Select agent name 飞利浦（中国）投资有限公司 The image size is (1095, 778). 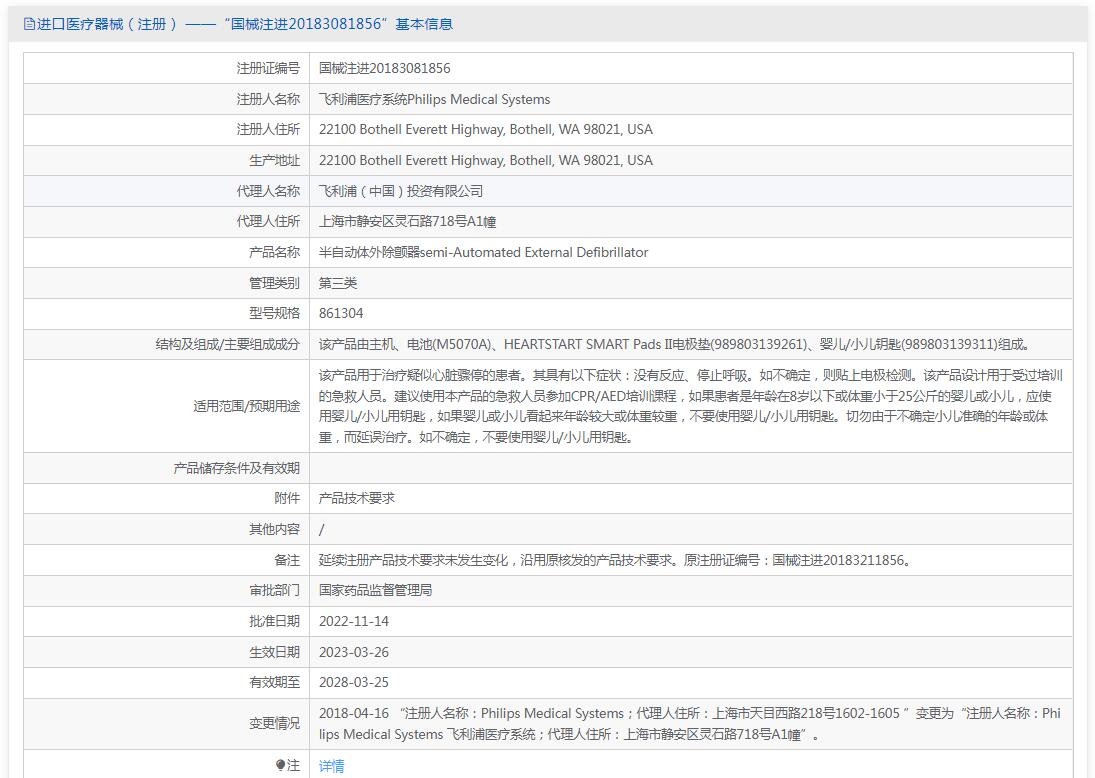400,191
